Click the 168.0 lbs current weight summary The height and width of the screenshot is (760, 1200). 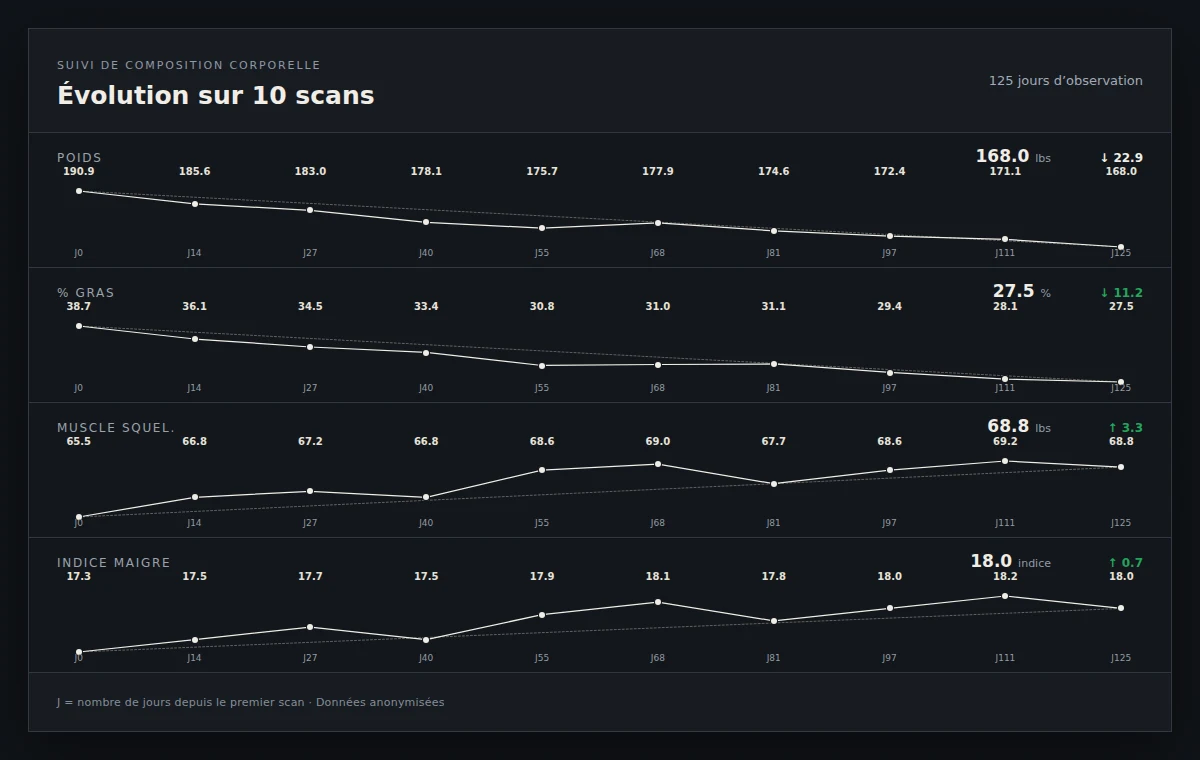[x=1013, y=157]
